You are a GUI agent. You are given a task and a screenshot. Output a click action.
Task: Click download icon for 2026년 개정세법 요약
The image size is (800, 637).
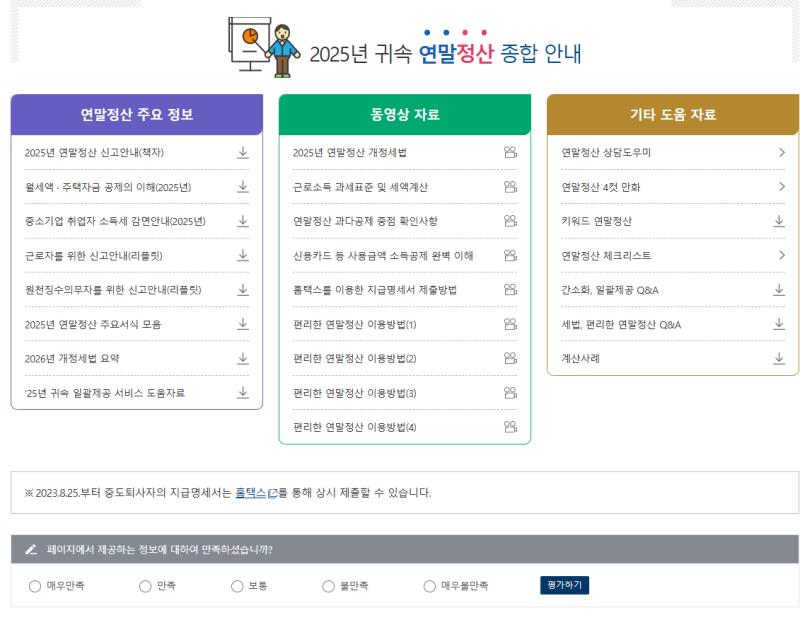point(243,359)
